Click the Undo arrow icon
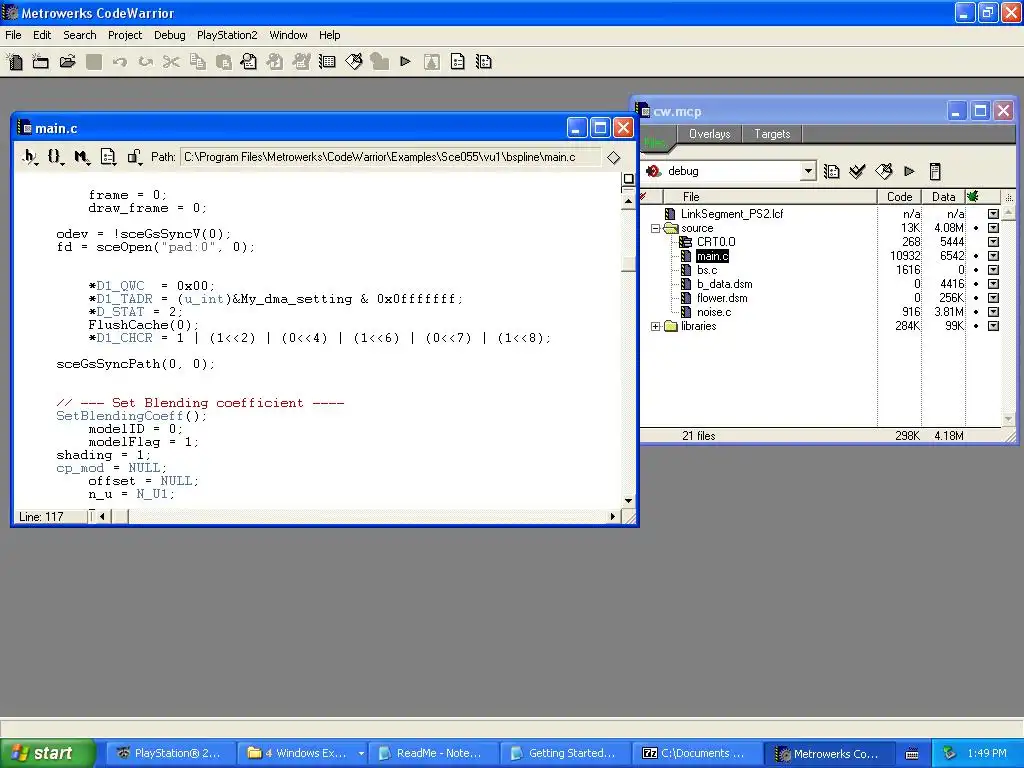Screen dimensions: 1024x768 pyautogui.click(x=120, y=62)
